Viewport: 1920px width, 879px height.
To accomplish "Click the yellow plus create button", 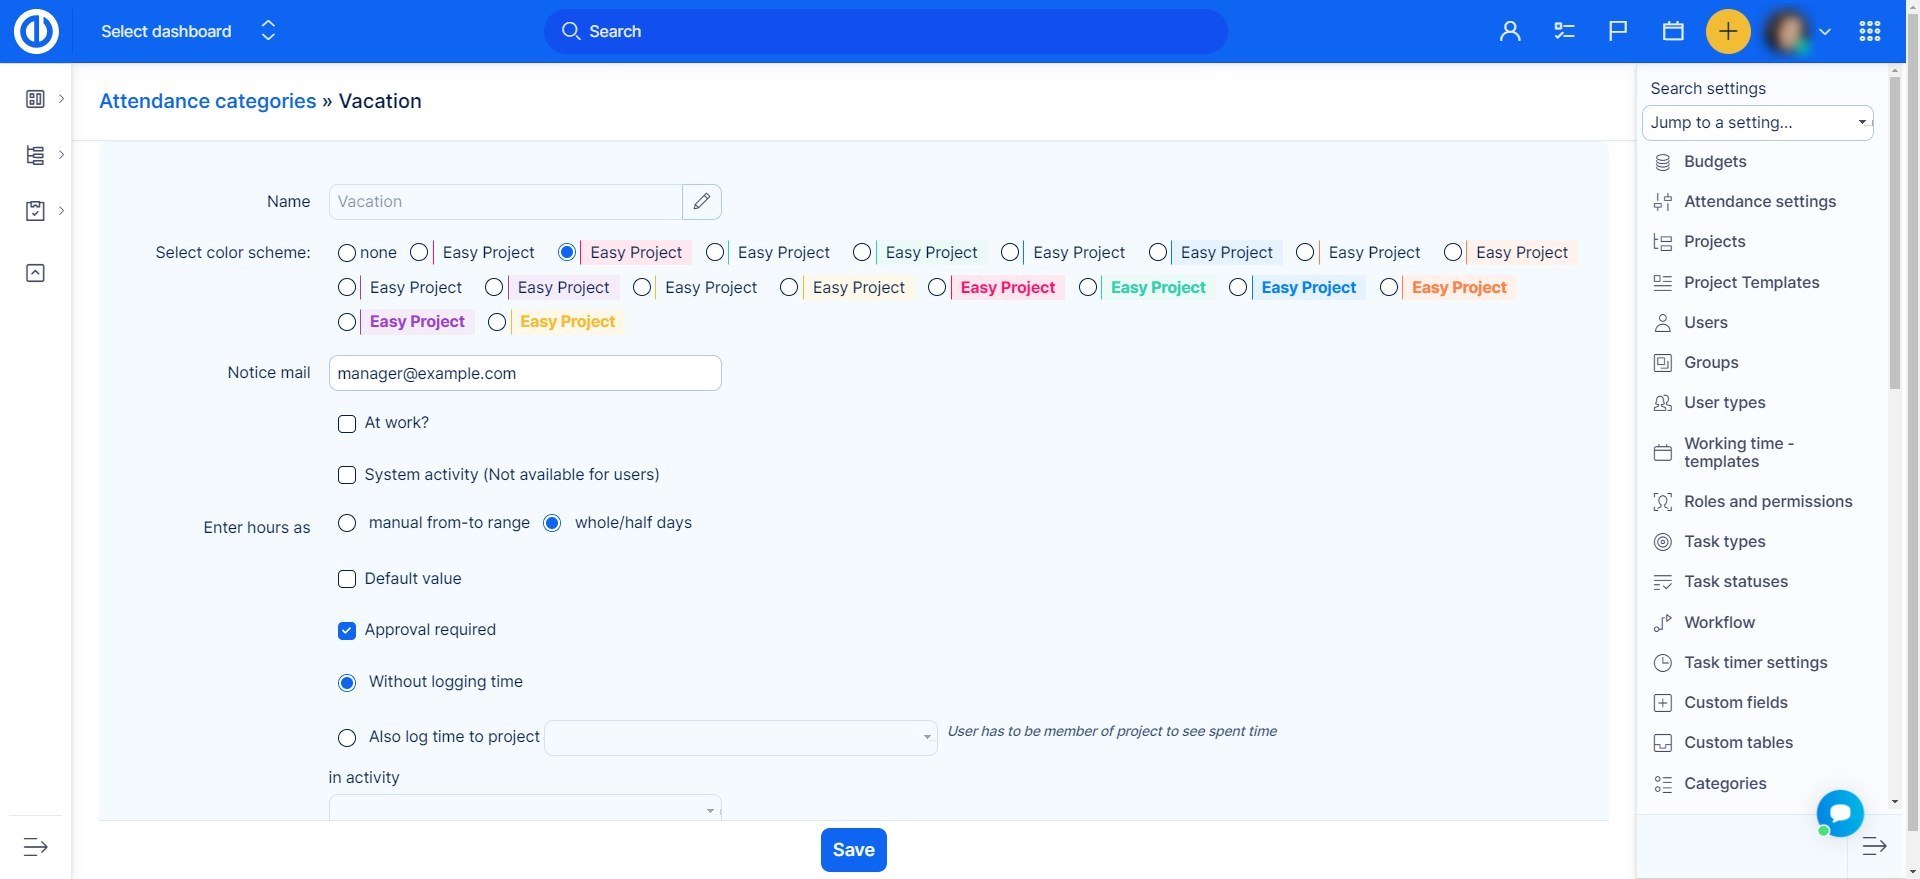I will pyautogui.click(x=1728, y=32).
